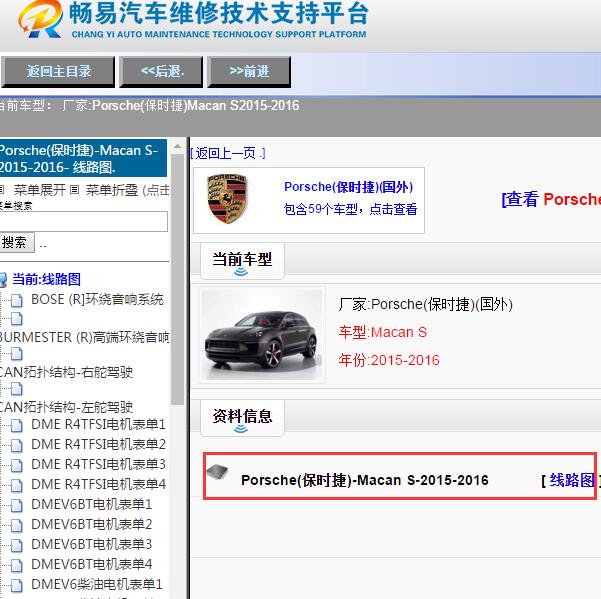Select the 资料信息 tab

[242, 417]
